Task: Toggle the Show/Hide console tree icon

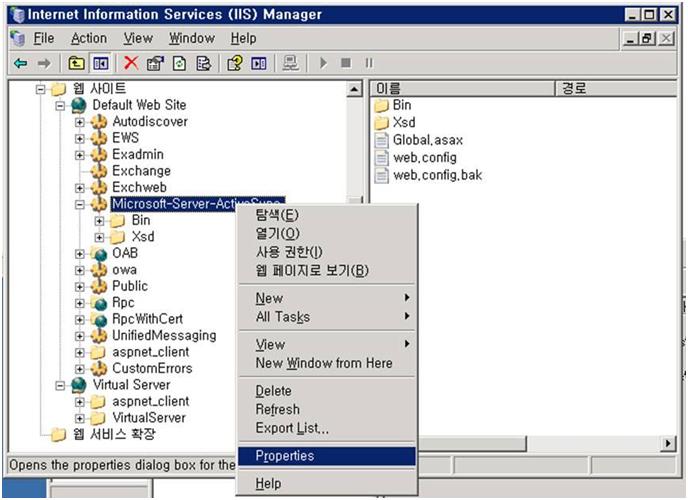Action: [100, 64]
